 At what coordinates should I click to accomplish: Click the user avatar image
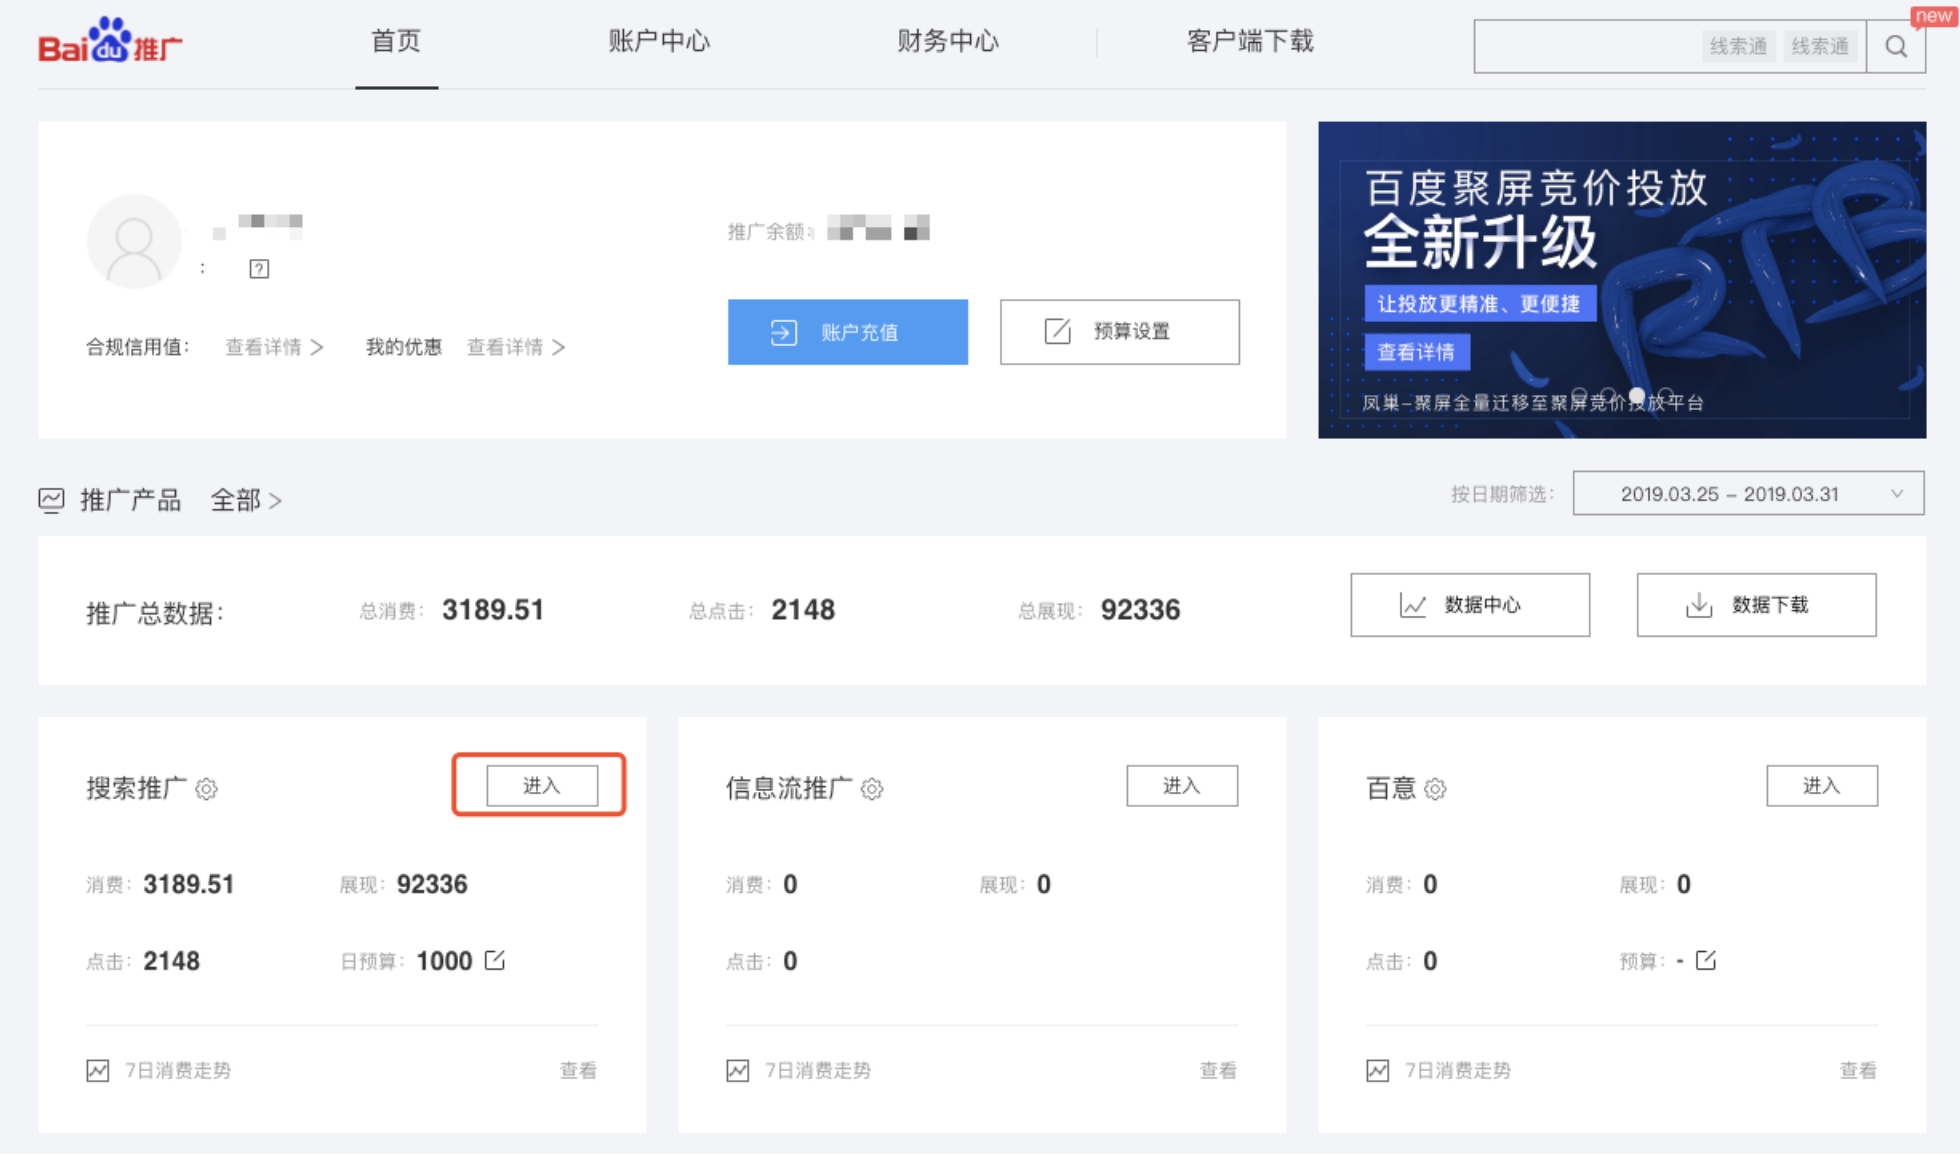click(134, 241)
